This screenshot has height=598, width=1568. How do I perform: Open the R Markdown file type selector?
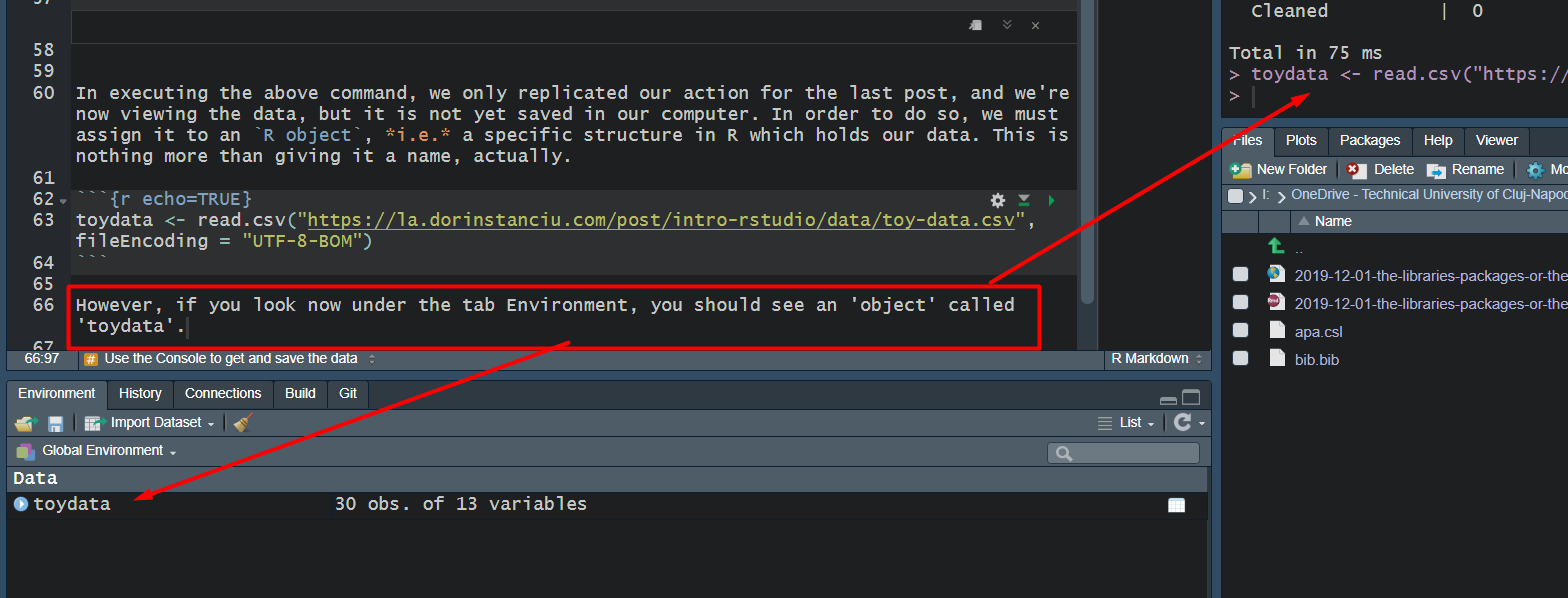click(x=1156, y=359)
